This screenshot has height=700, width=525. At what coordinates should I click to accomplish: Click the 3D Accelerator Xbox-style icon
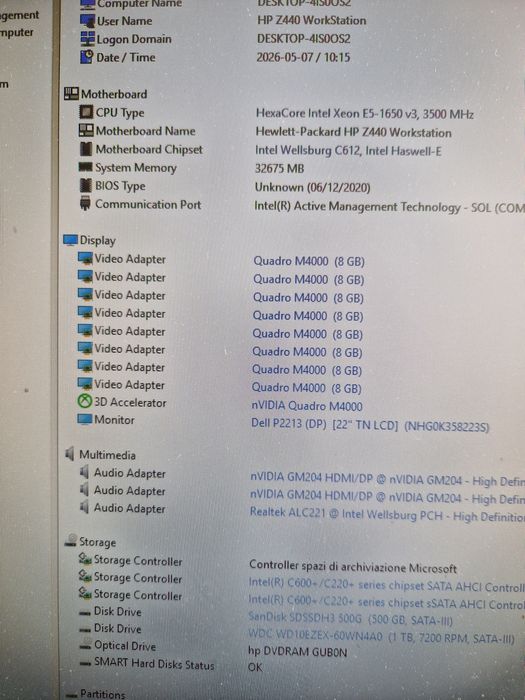point(85,401)
